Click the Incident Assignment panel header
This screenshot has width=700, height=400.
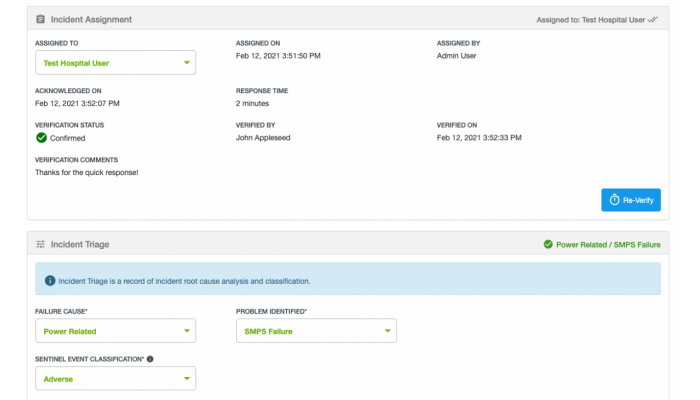pos(348,19)
